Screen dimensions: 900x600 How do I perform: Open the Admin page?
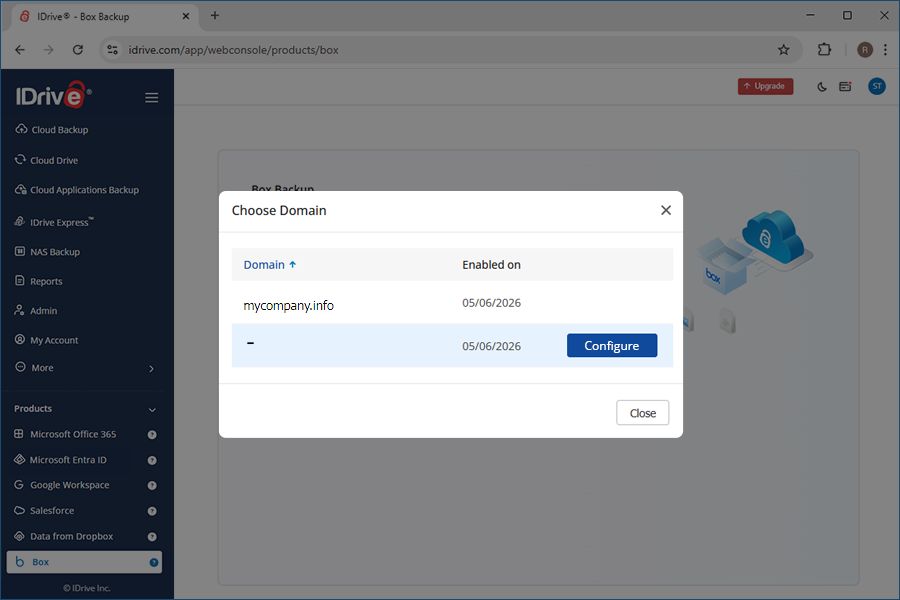[x=36, y=311]
